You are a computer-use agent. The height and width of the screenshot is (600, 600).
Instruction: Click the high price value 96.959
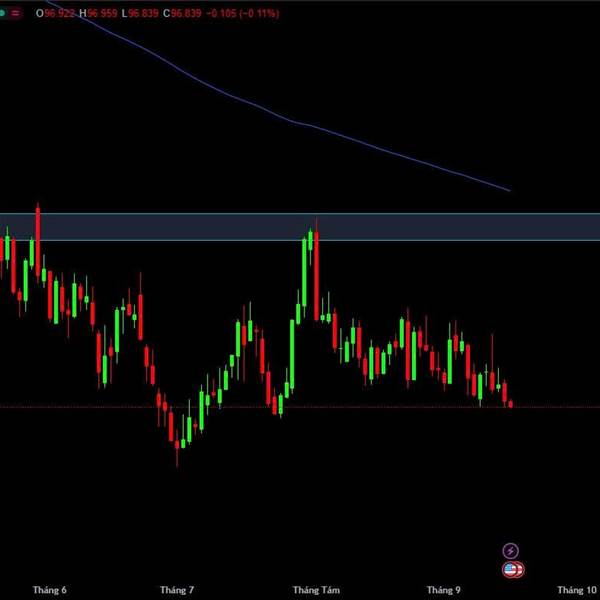[x=102, y=13]
